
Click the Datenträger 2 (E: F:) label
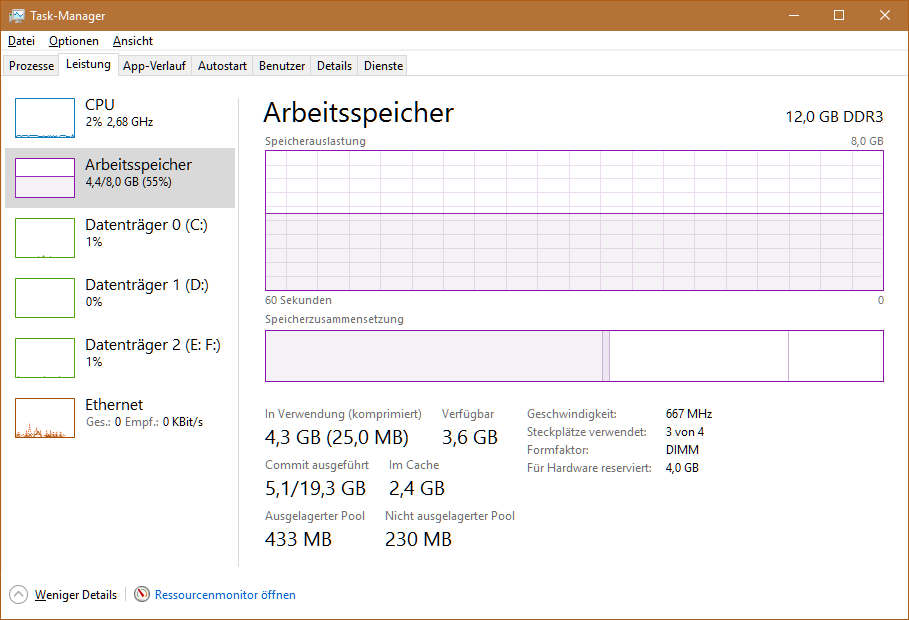153,345
